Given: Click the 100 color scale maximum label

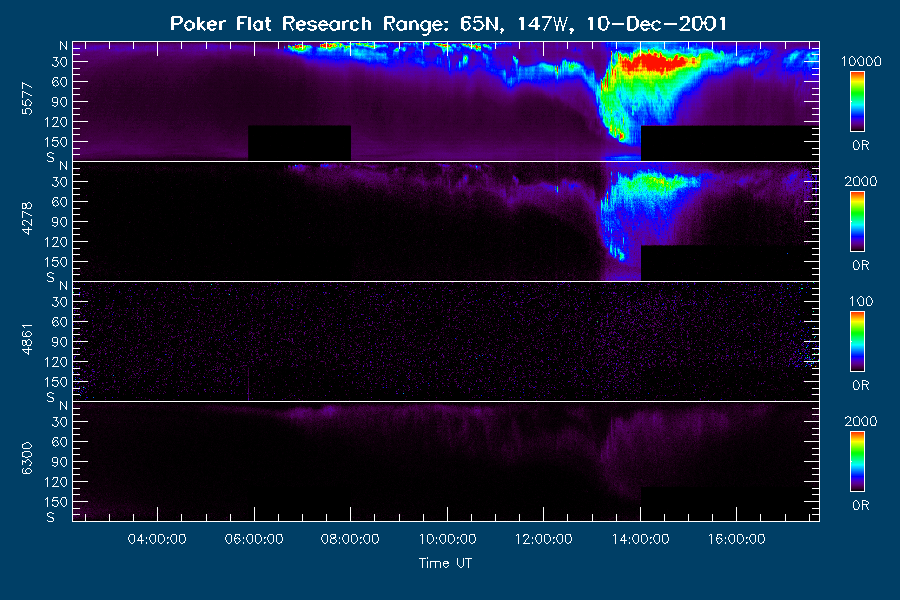Looking at the screenshot, I should point(861,301).
